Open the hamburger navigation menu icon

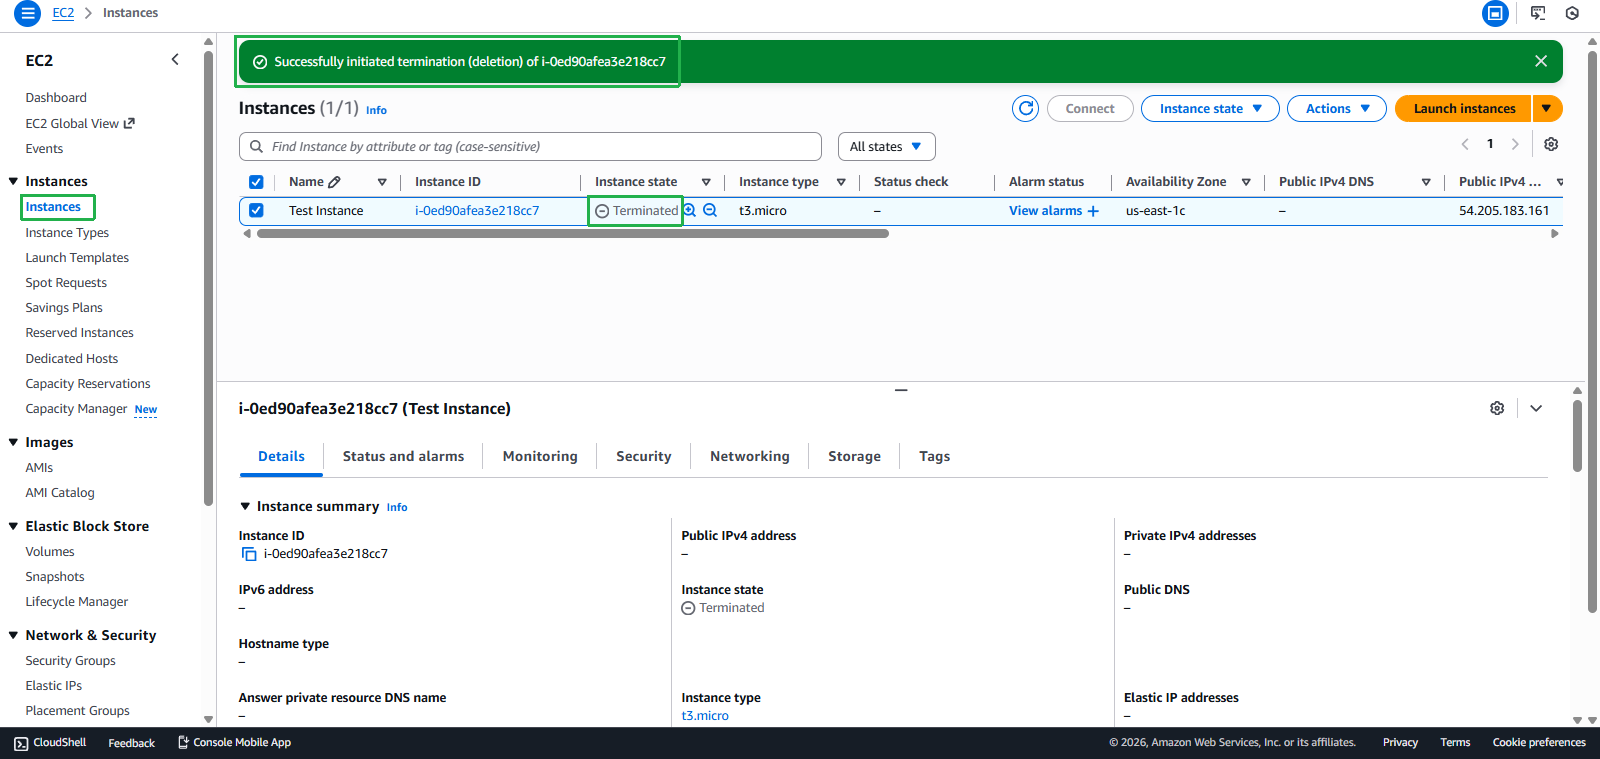(28, 13)
